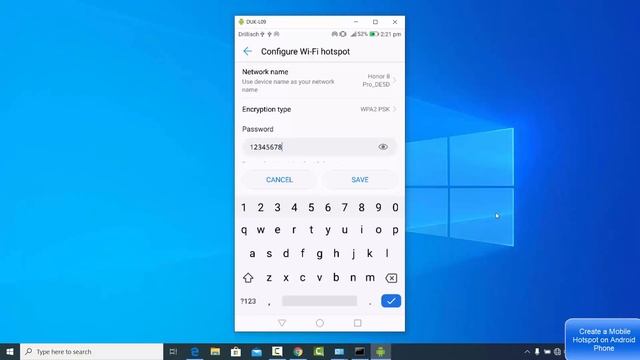
Task: Tap the letter a key
Action: click(x=252, y=253)
